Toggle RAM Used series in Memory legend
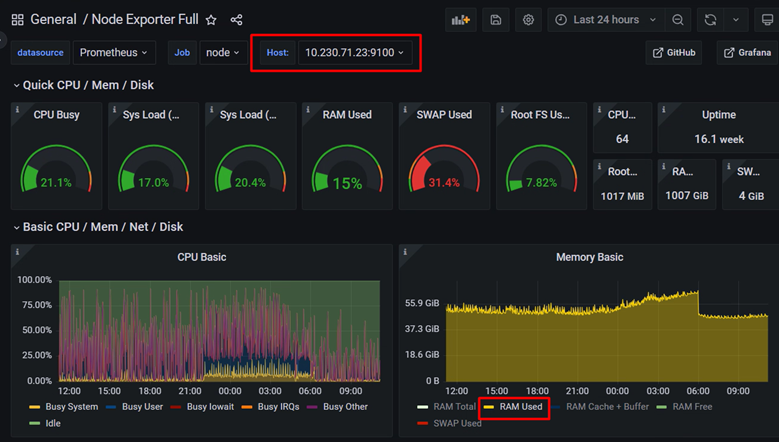779x442 pixels. click(514, 407)
